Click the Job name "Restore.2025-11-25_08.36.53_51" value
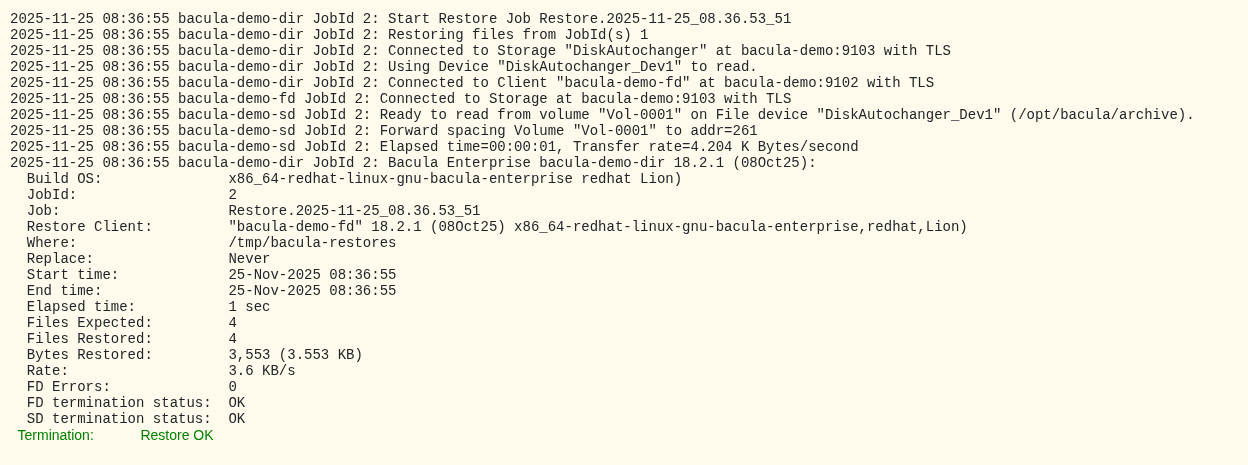Image resolution: width=1248 pixels, height=465 pixels. tap(354, 211)
